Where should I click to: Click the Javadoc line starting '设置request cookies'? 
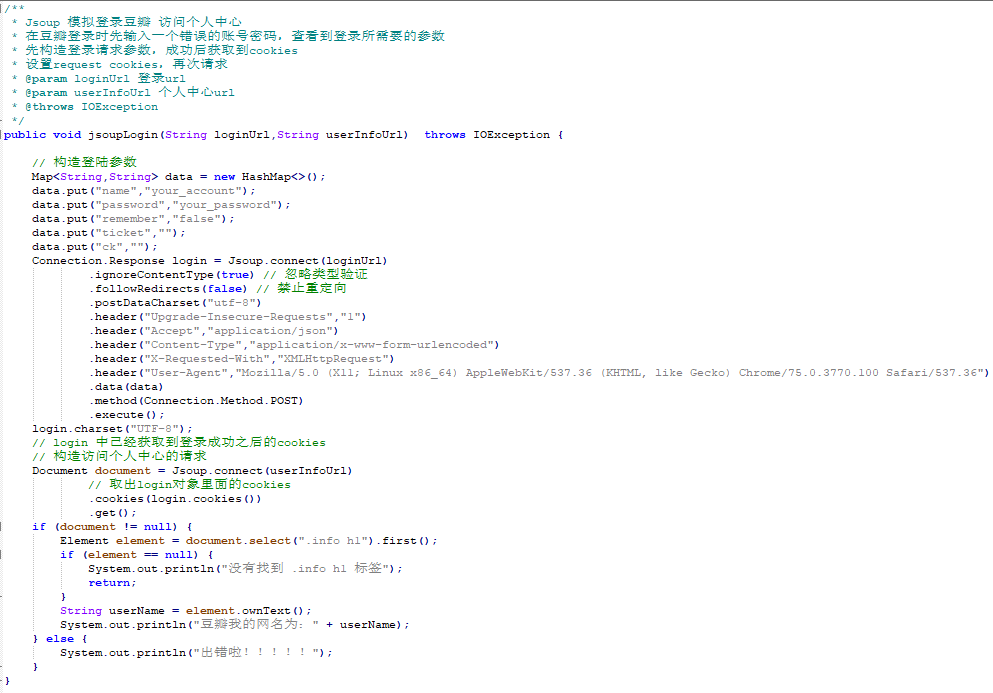126,65
